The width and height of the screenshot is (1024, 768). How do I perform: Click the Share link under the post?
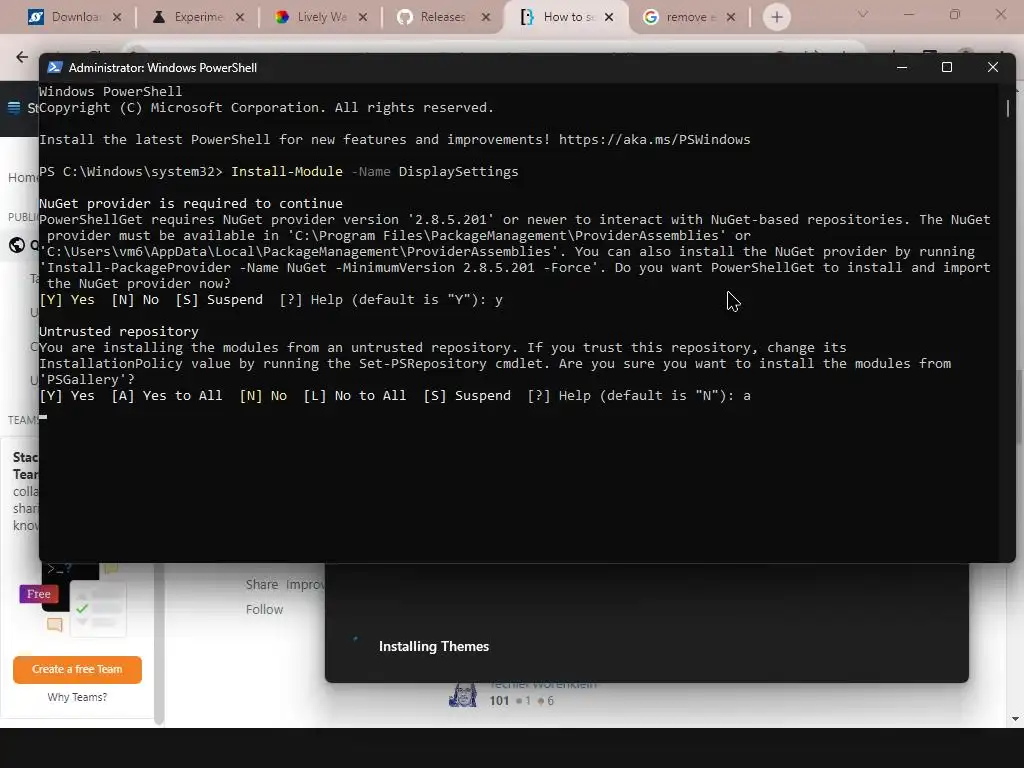point(262,584)
